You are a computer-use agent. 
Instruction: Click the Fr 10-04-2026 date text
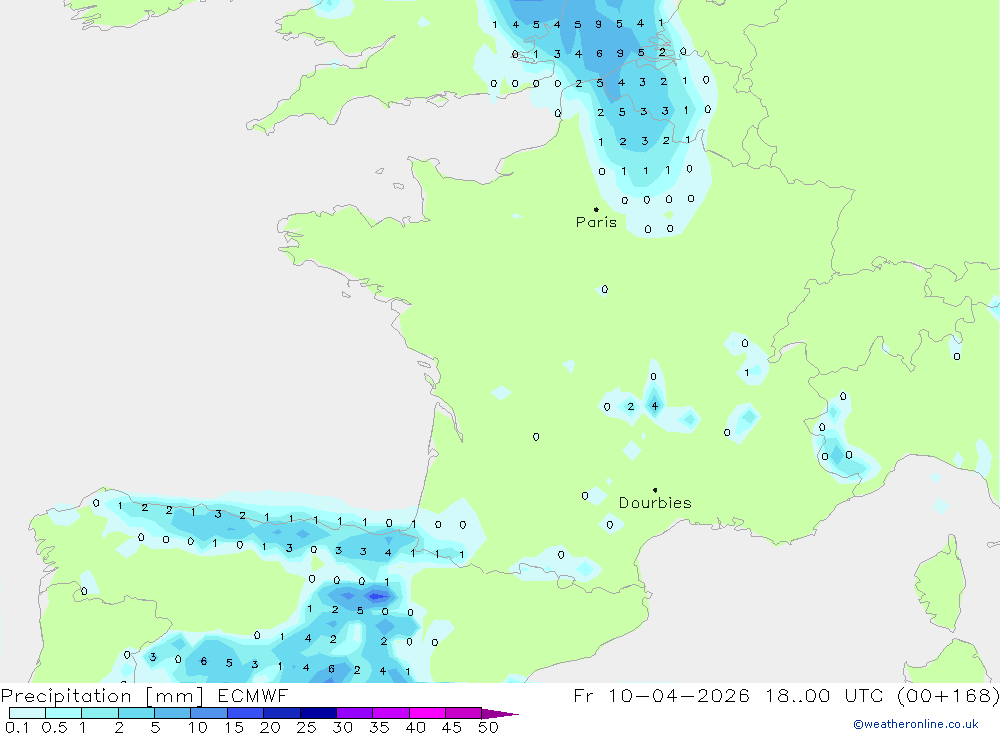pos(661,695)
